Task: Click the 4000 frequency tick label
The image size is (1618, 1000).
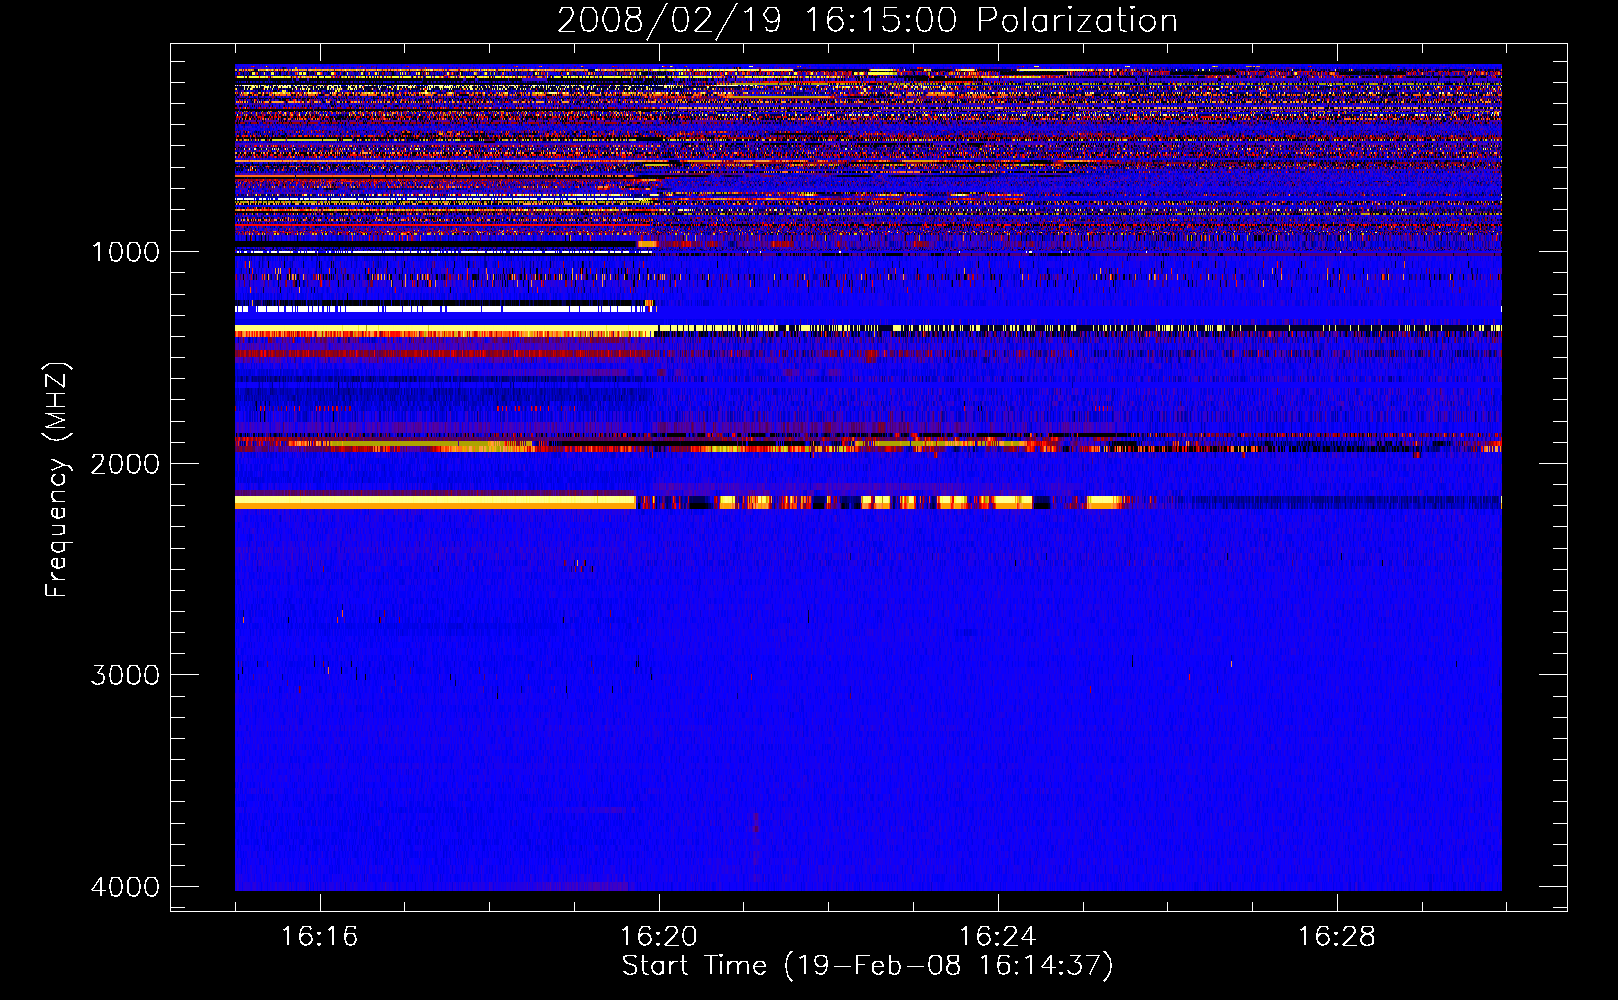Action: 126,887
